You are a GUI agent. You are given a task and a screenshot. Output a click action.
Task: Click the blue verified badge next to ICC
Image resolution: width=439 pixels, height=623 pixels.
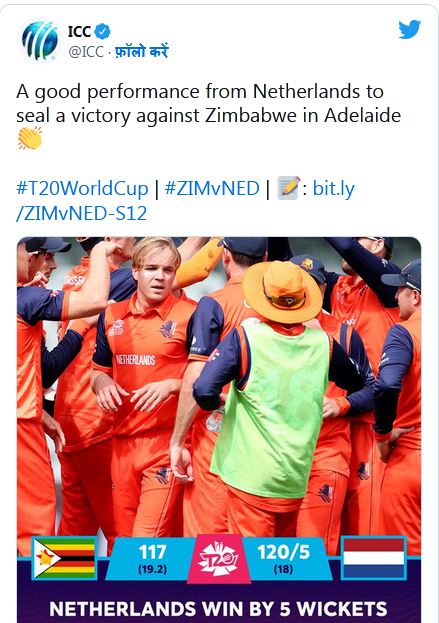click(103, 31)
